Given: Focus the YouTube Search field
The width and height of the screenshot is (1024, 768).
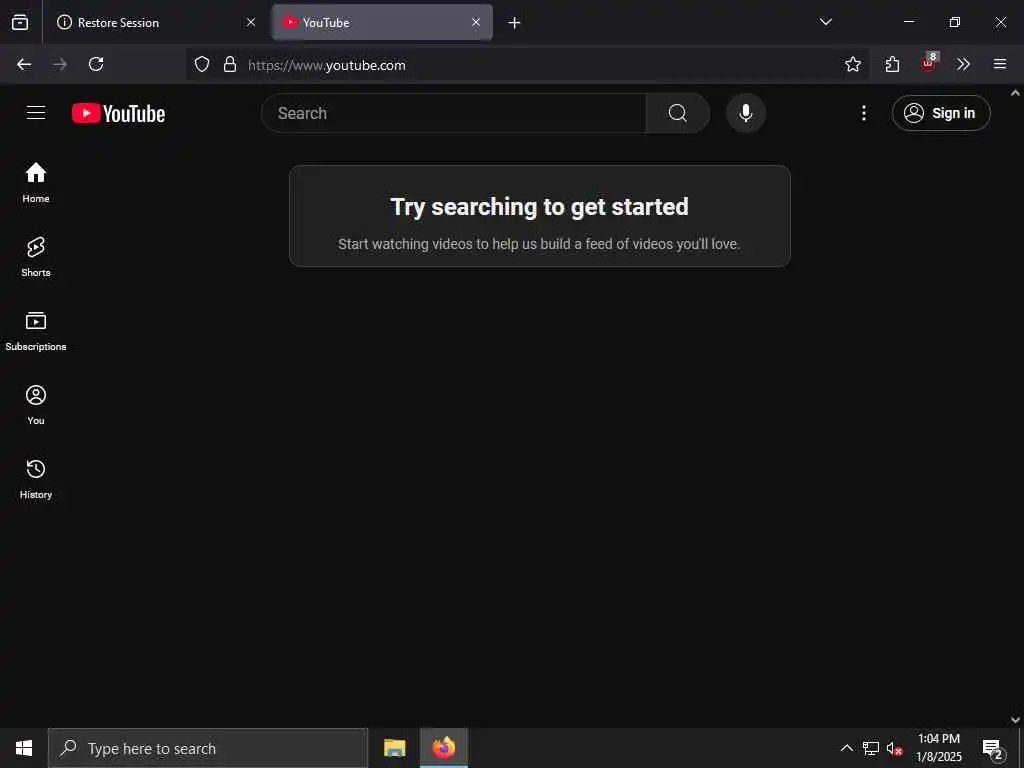Looking at the screenshot, I should (x=453, y=113).
